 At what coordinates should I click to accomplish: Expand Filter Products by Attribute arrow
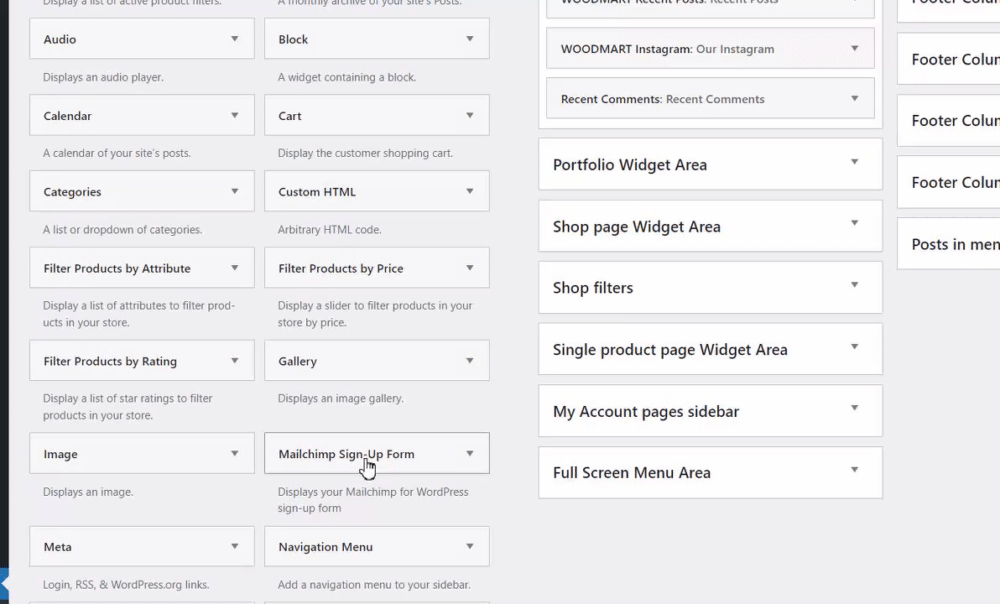pyautogui.click(x=235, y=268)
